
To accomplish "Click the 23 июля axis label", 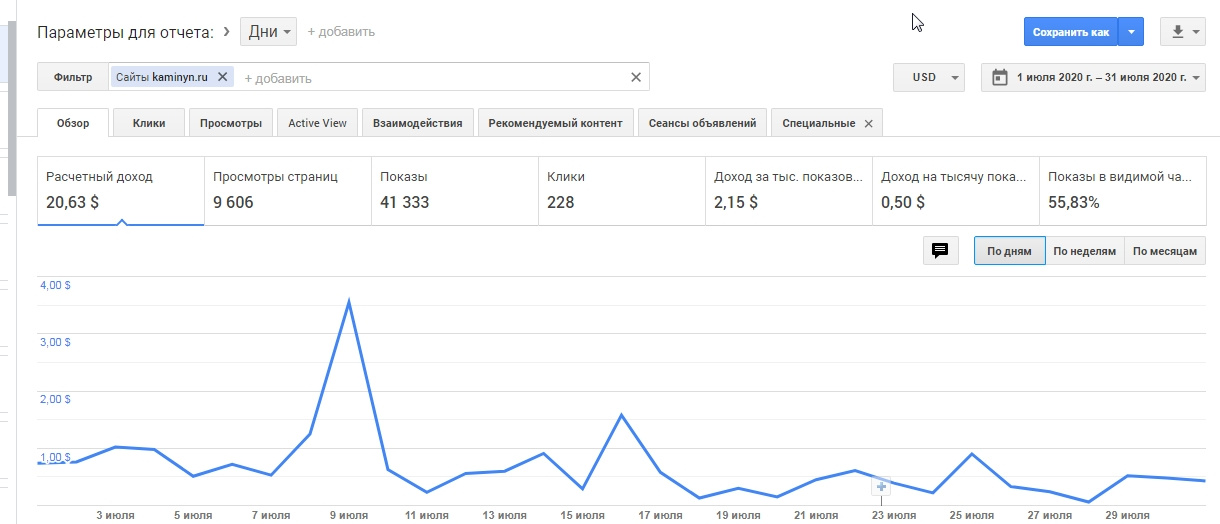I will (x=893, y=515).
